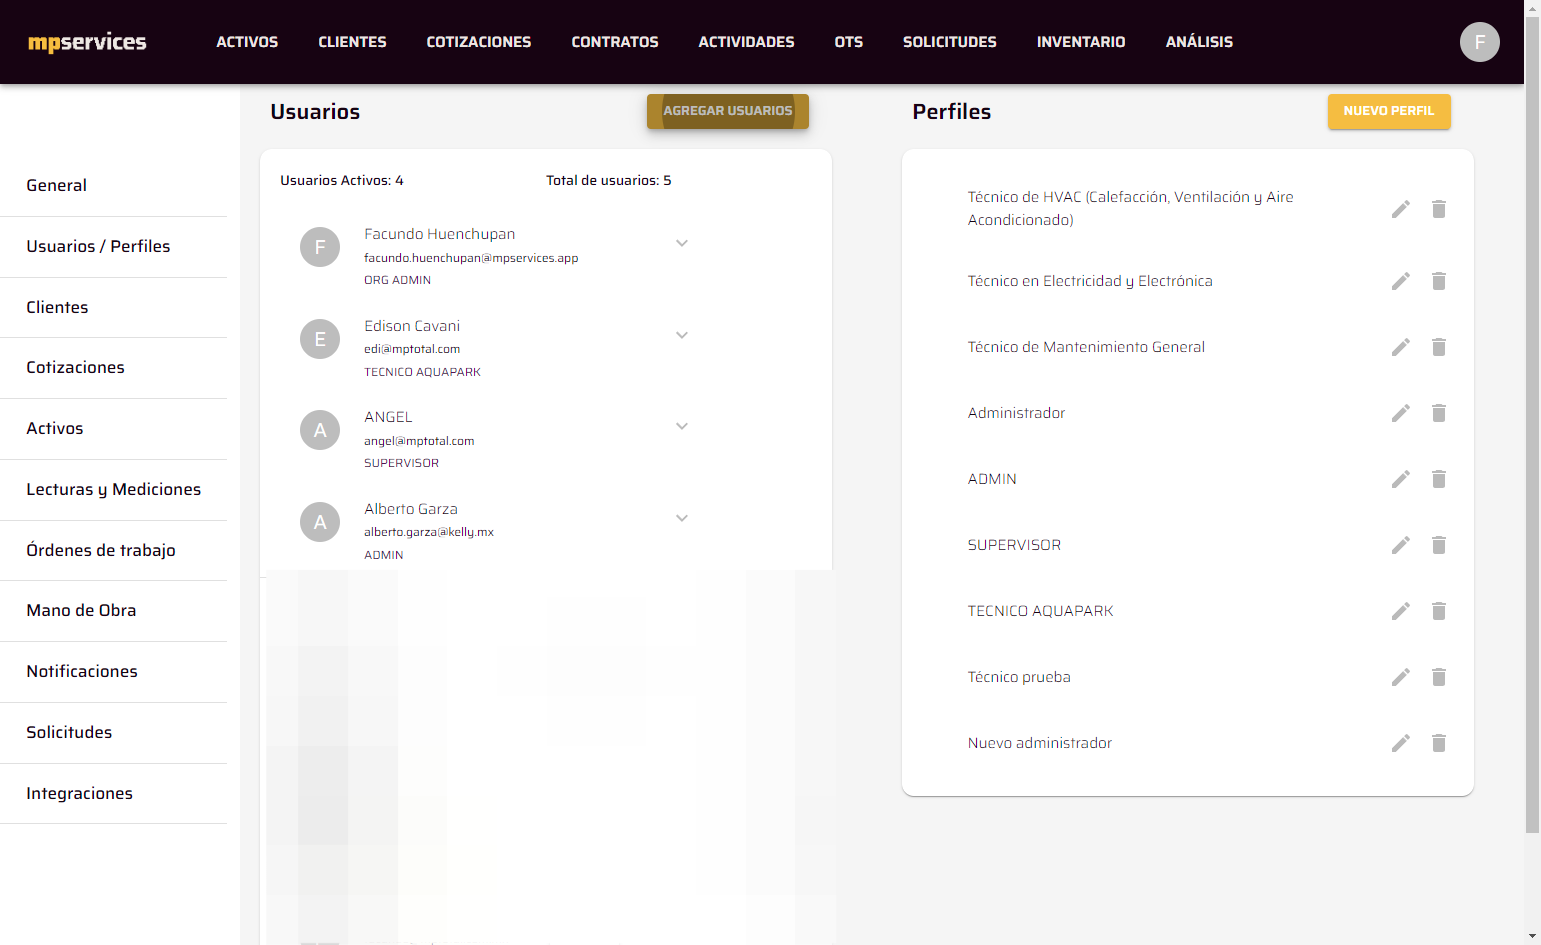
Task: Delete the ADMIN profile
Action: point(1439,479)
